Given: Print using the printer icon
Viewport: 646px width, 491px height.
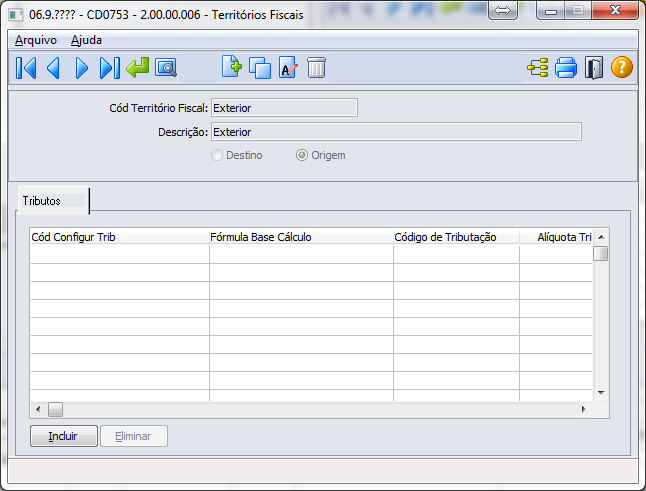Looking at the screenshot, I should pyautogui.click(x=566, y=68).
